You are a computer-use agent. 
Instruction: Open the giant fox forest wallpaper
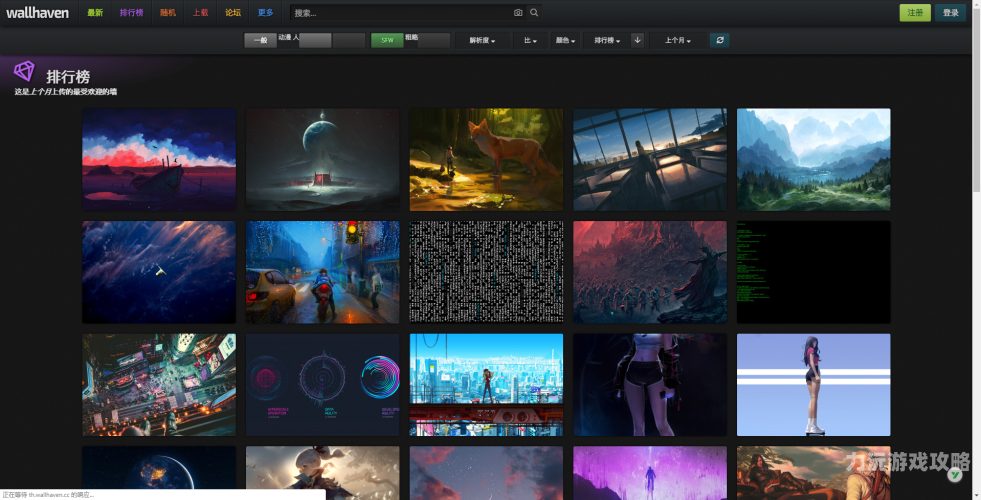coord(486,160)
